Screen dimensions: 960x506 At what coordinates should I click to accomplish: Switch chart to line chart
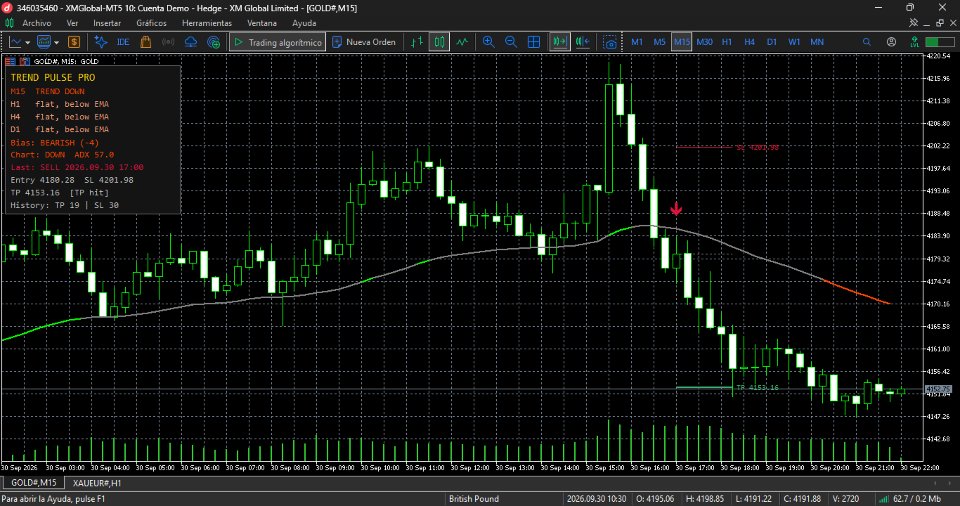[x=462, y=42]
